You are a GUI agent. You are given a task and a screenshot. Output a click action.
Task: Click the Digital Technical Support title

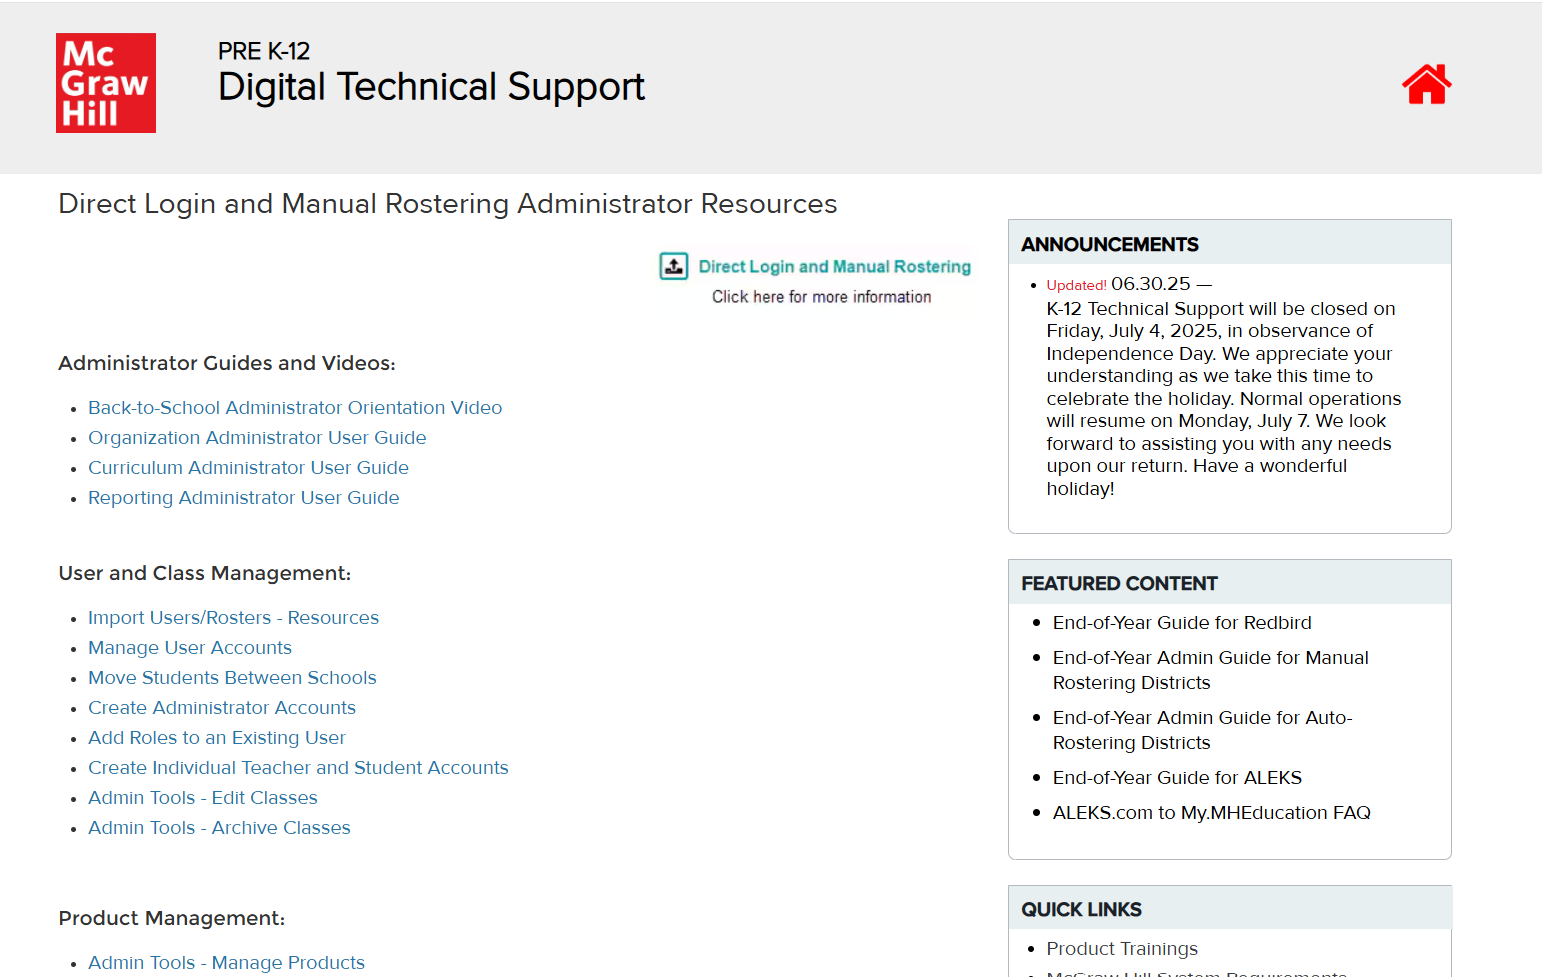click(431, 87)
